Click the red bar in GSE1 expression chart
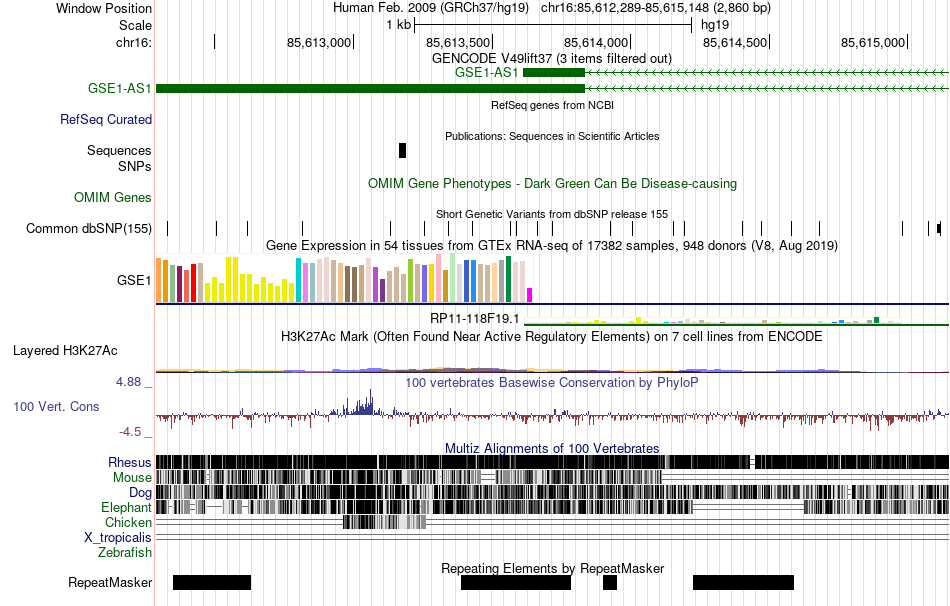This screenshot has width=950, height=606. pyautogui.click(x=193, y=282)
